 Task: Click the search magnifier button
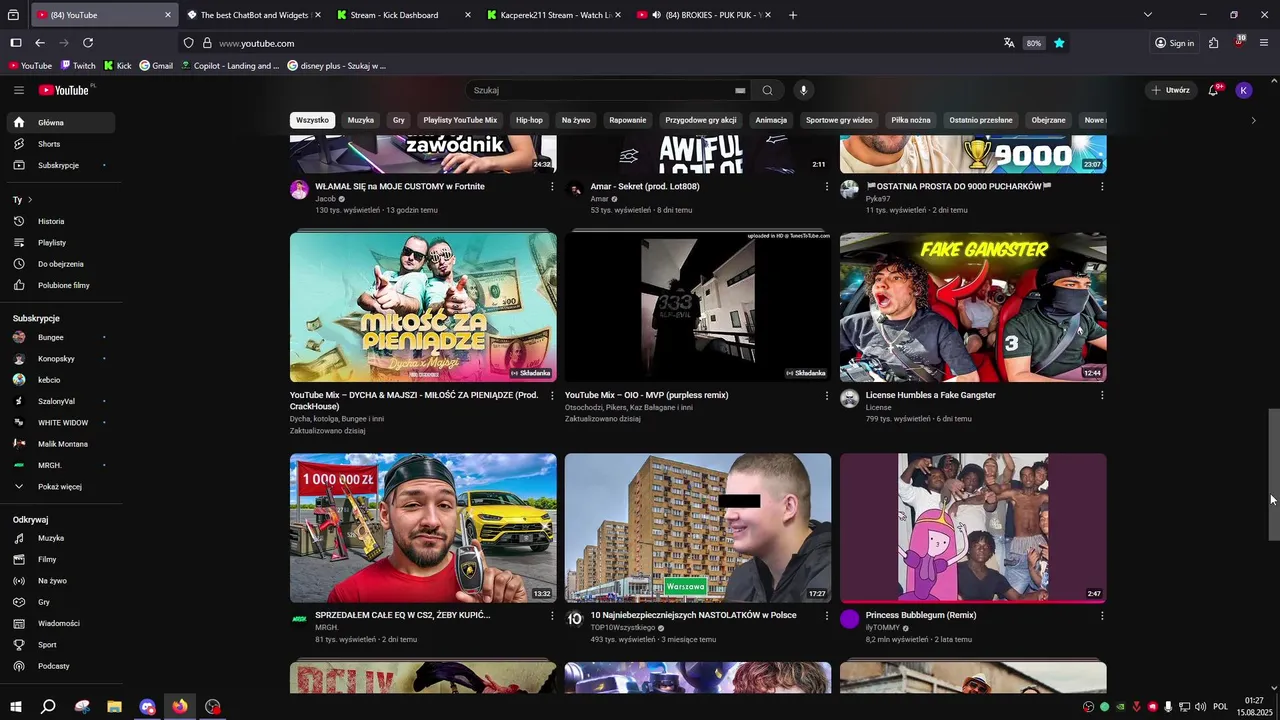767,90
